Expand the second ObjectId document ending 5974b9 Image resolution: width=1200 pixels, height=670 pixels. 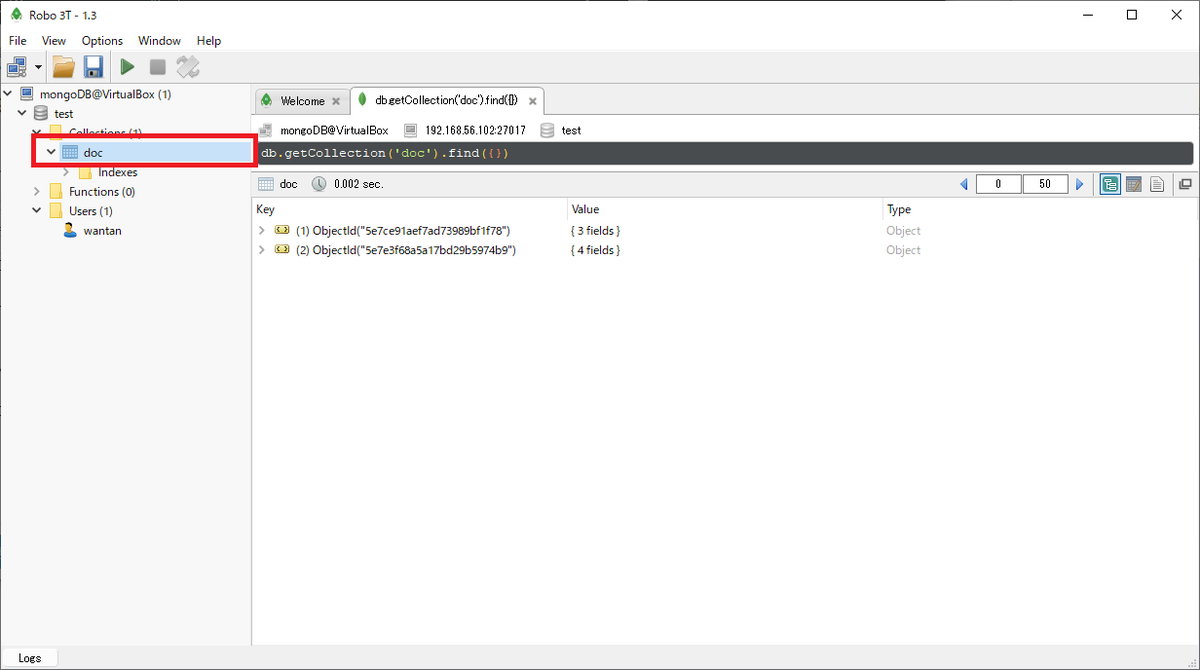[262, 250]
